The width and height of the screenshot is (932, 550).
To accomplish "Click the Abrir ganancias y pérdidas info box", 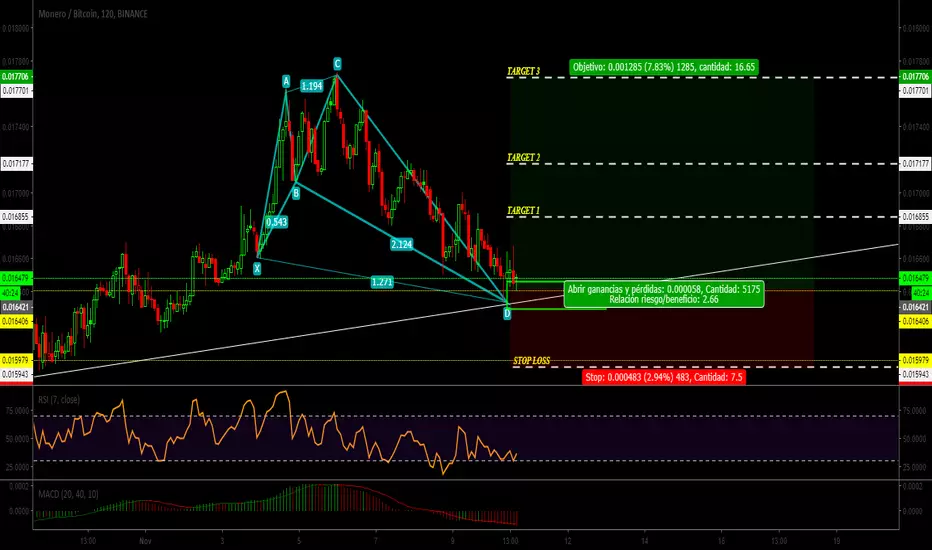I will click(664, 294).
